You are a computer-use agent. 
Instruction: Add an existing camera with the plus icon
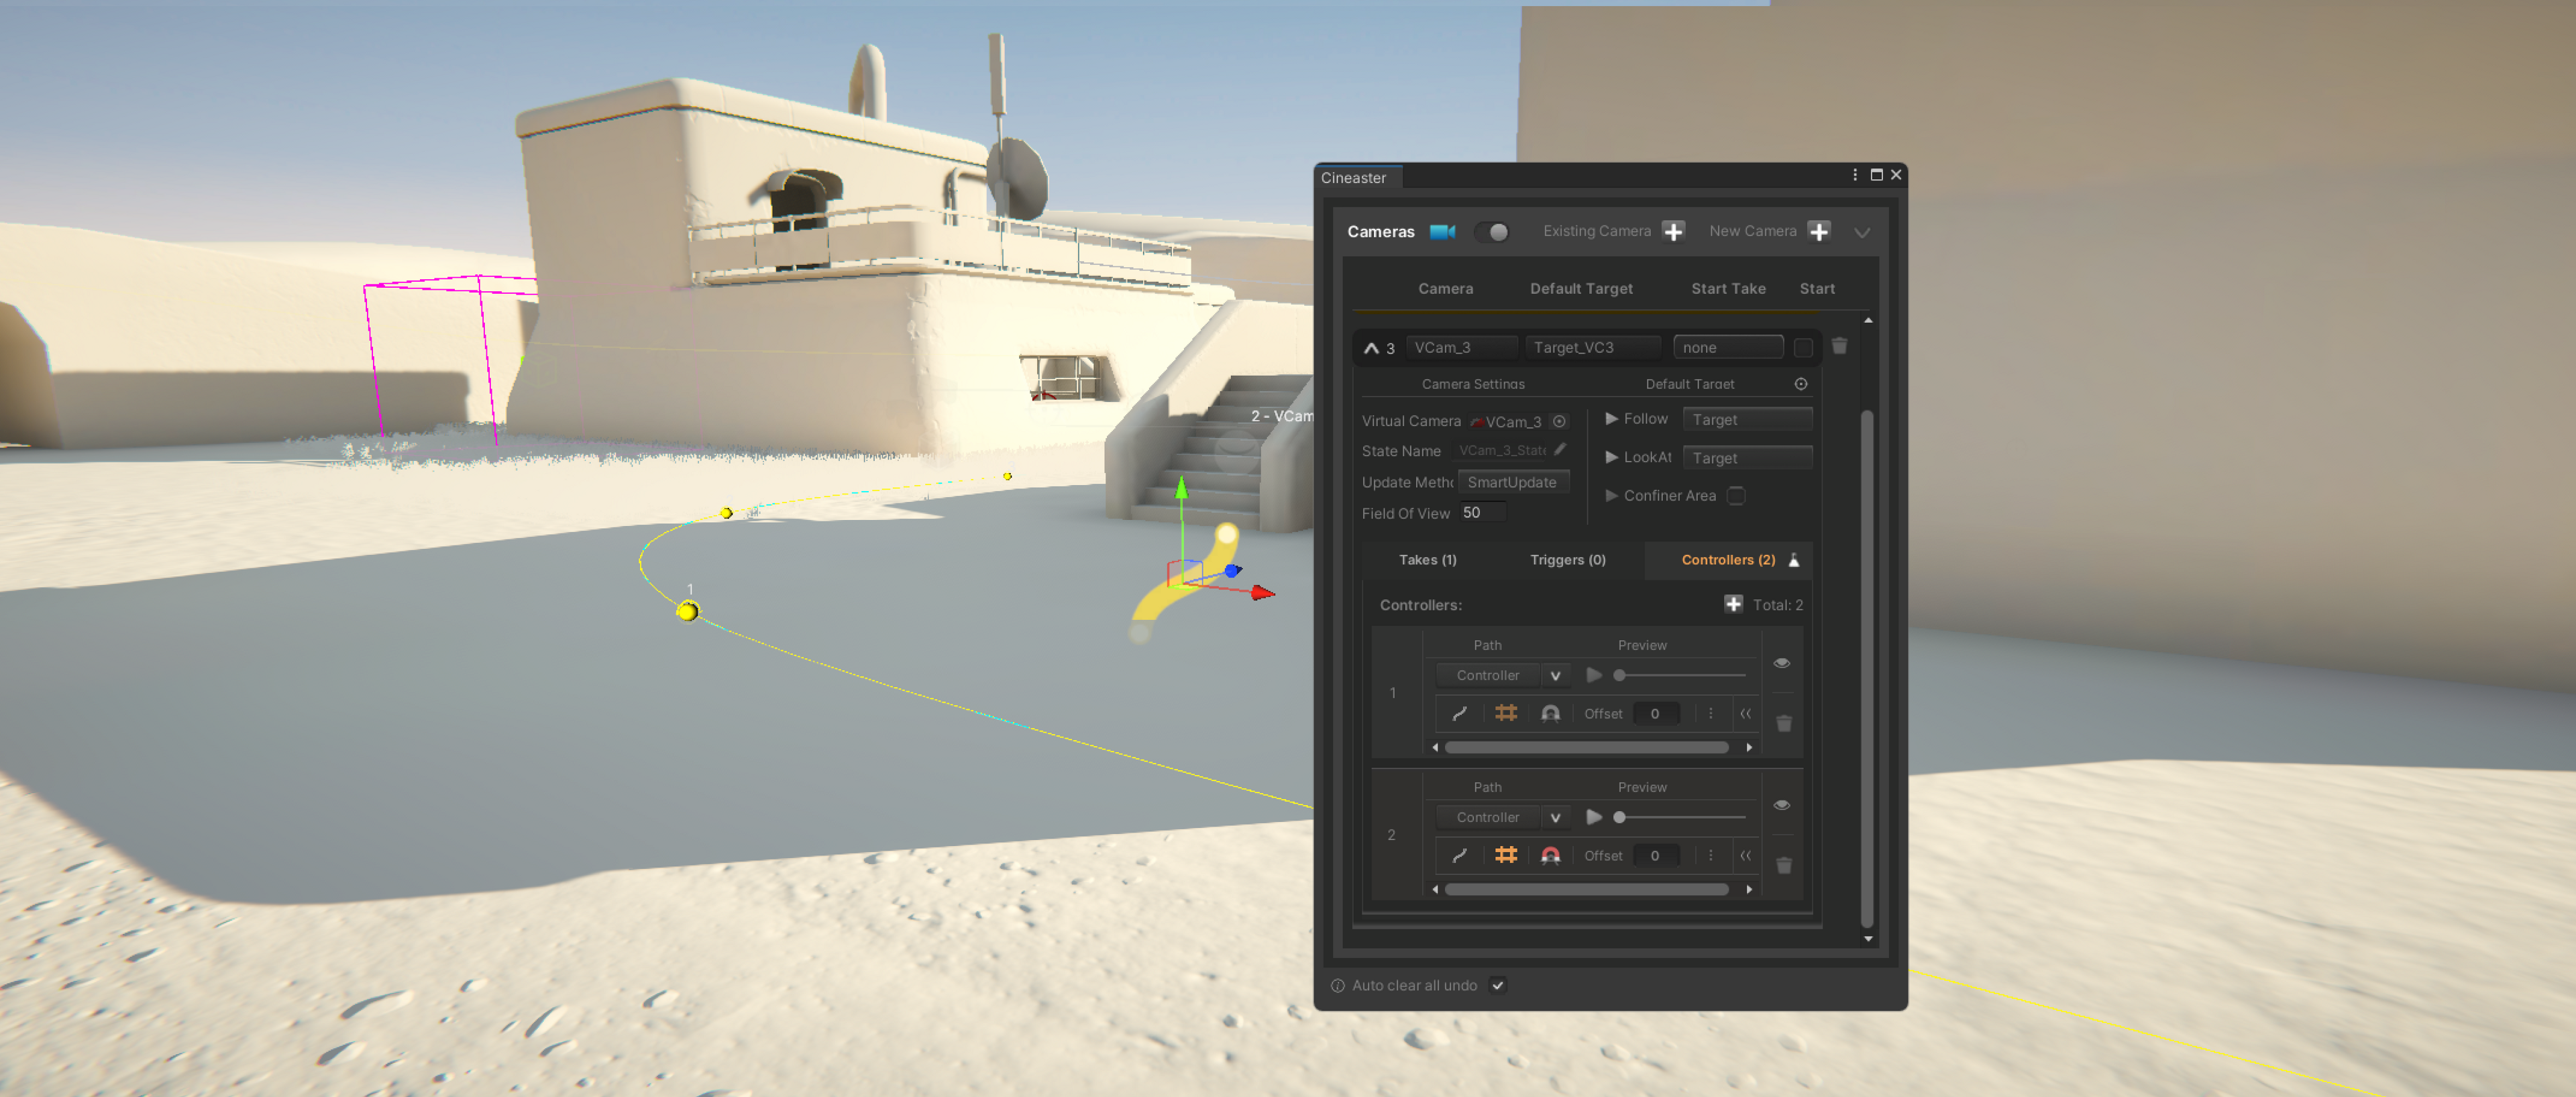(1673, 231)
